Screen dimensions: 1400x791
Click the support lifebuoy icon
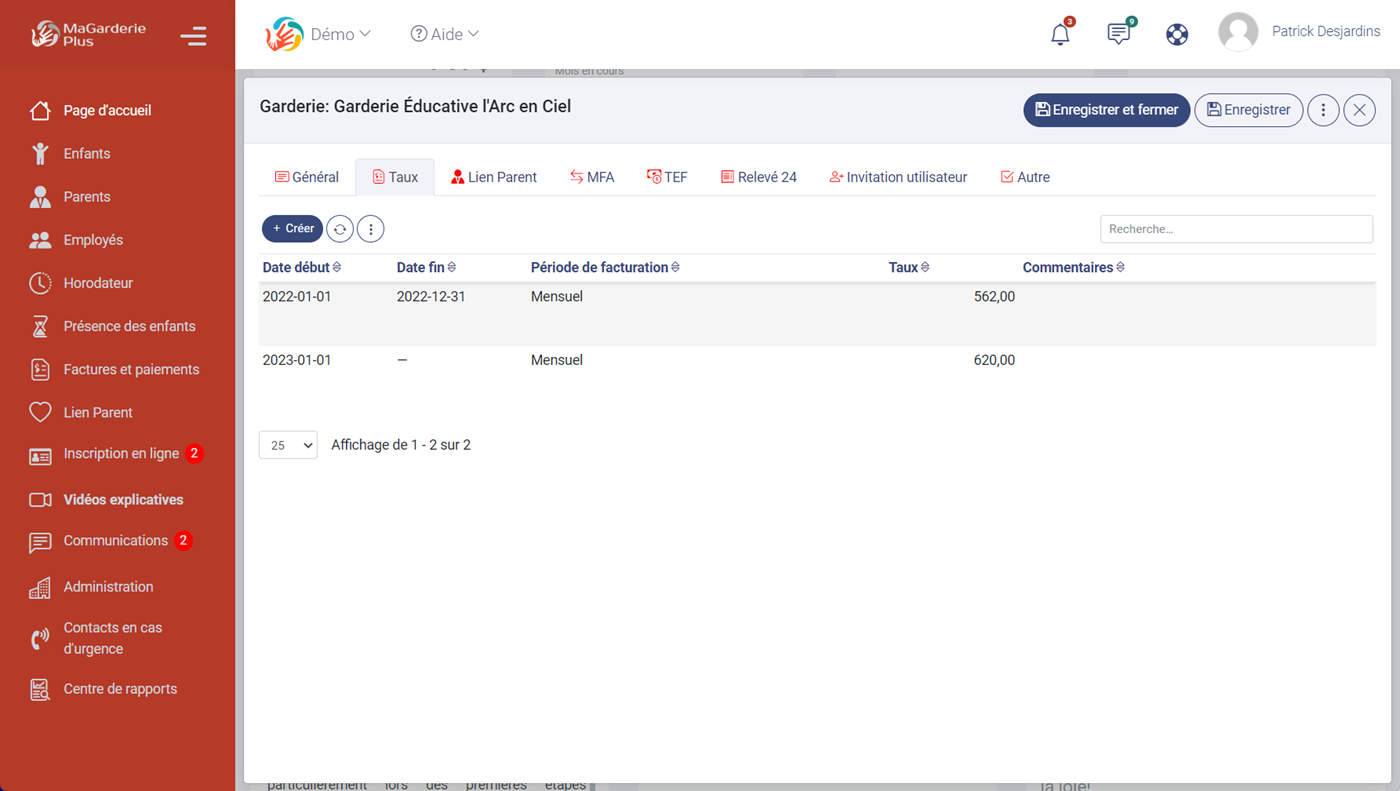[1177, 34]
